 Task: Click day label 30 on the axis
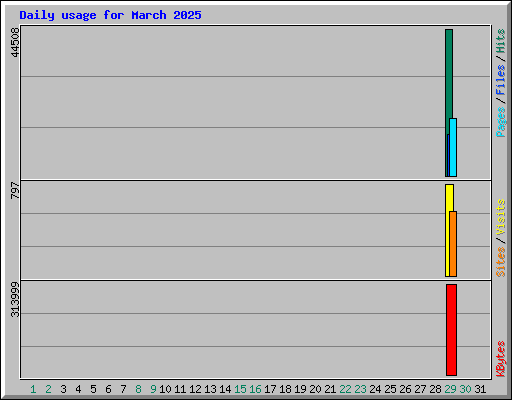point(465,389)
